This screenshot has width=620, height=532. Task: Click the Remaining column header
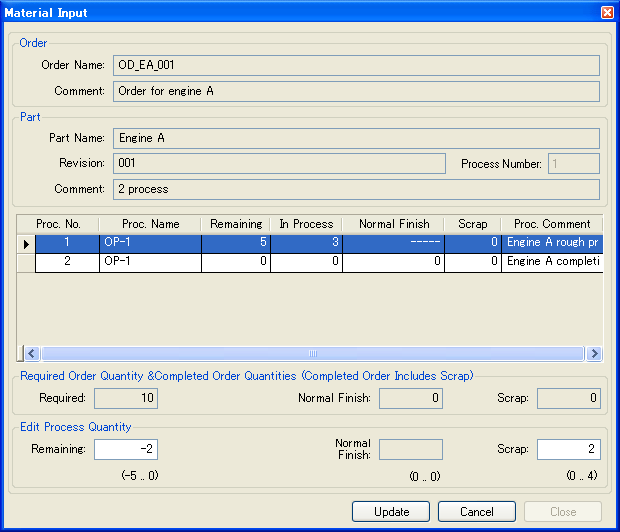point(236,224)
